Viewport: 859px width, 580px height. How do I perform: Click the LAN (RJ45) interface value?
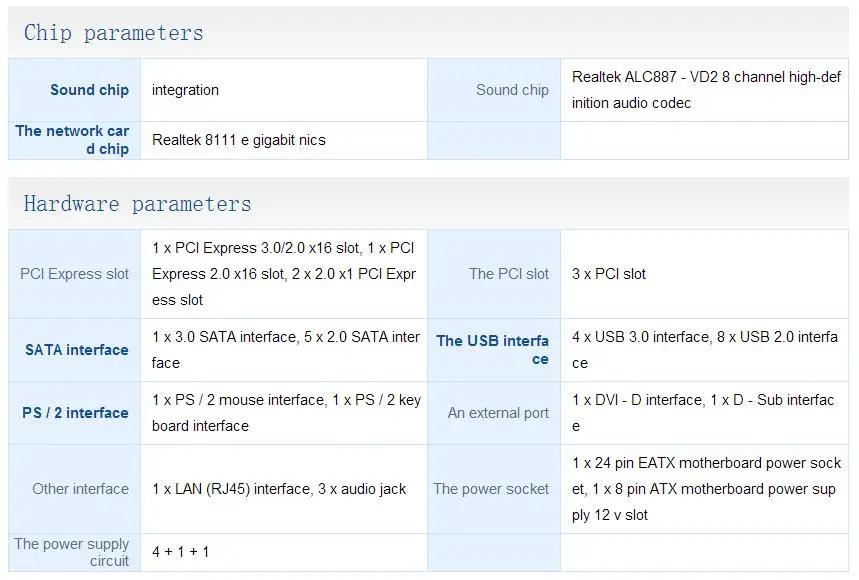pyautogui.click(x=279, y=489)
